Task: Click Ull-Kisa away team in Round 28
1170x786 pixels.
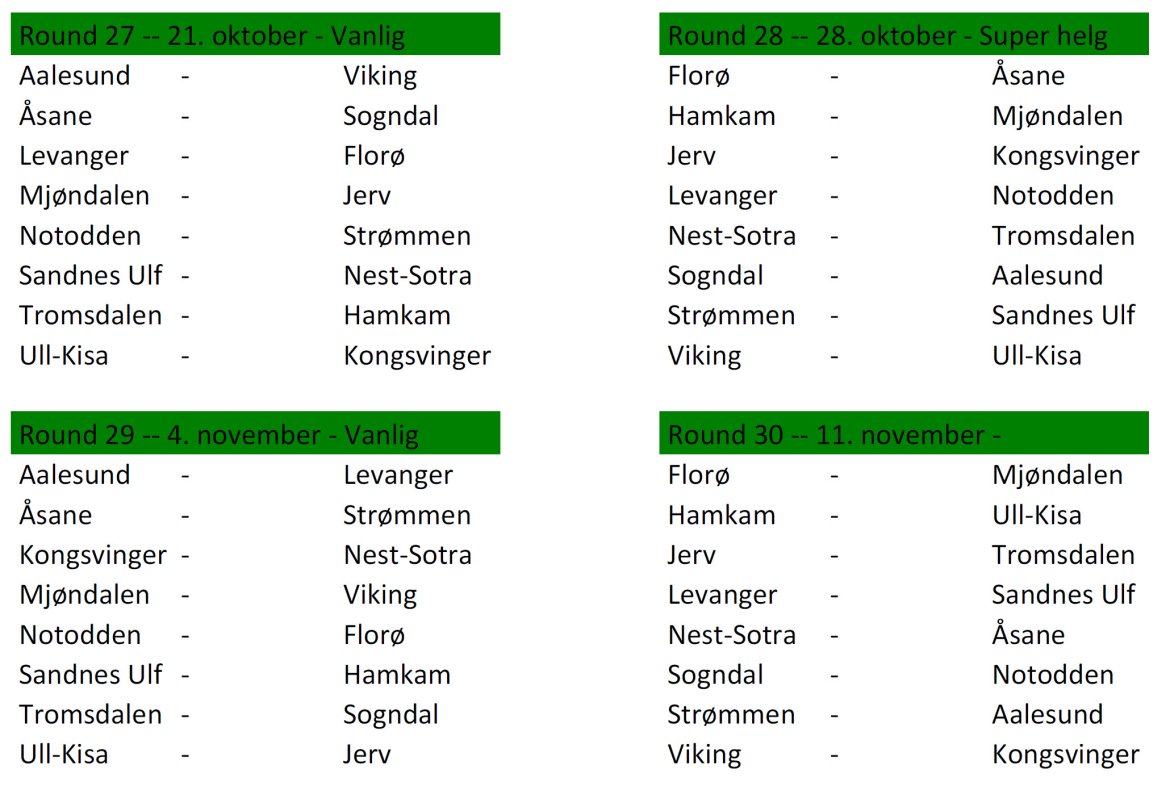Action: (1037, 356)
